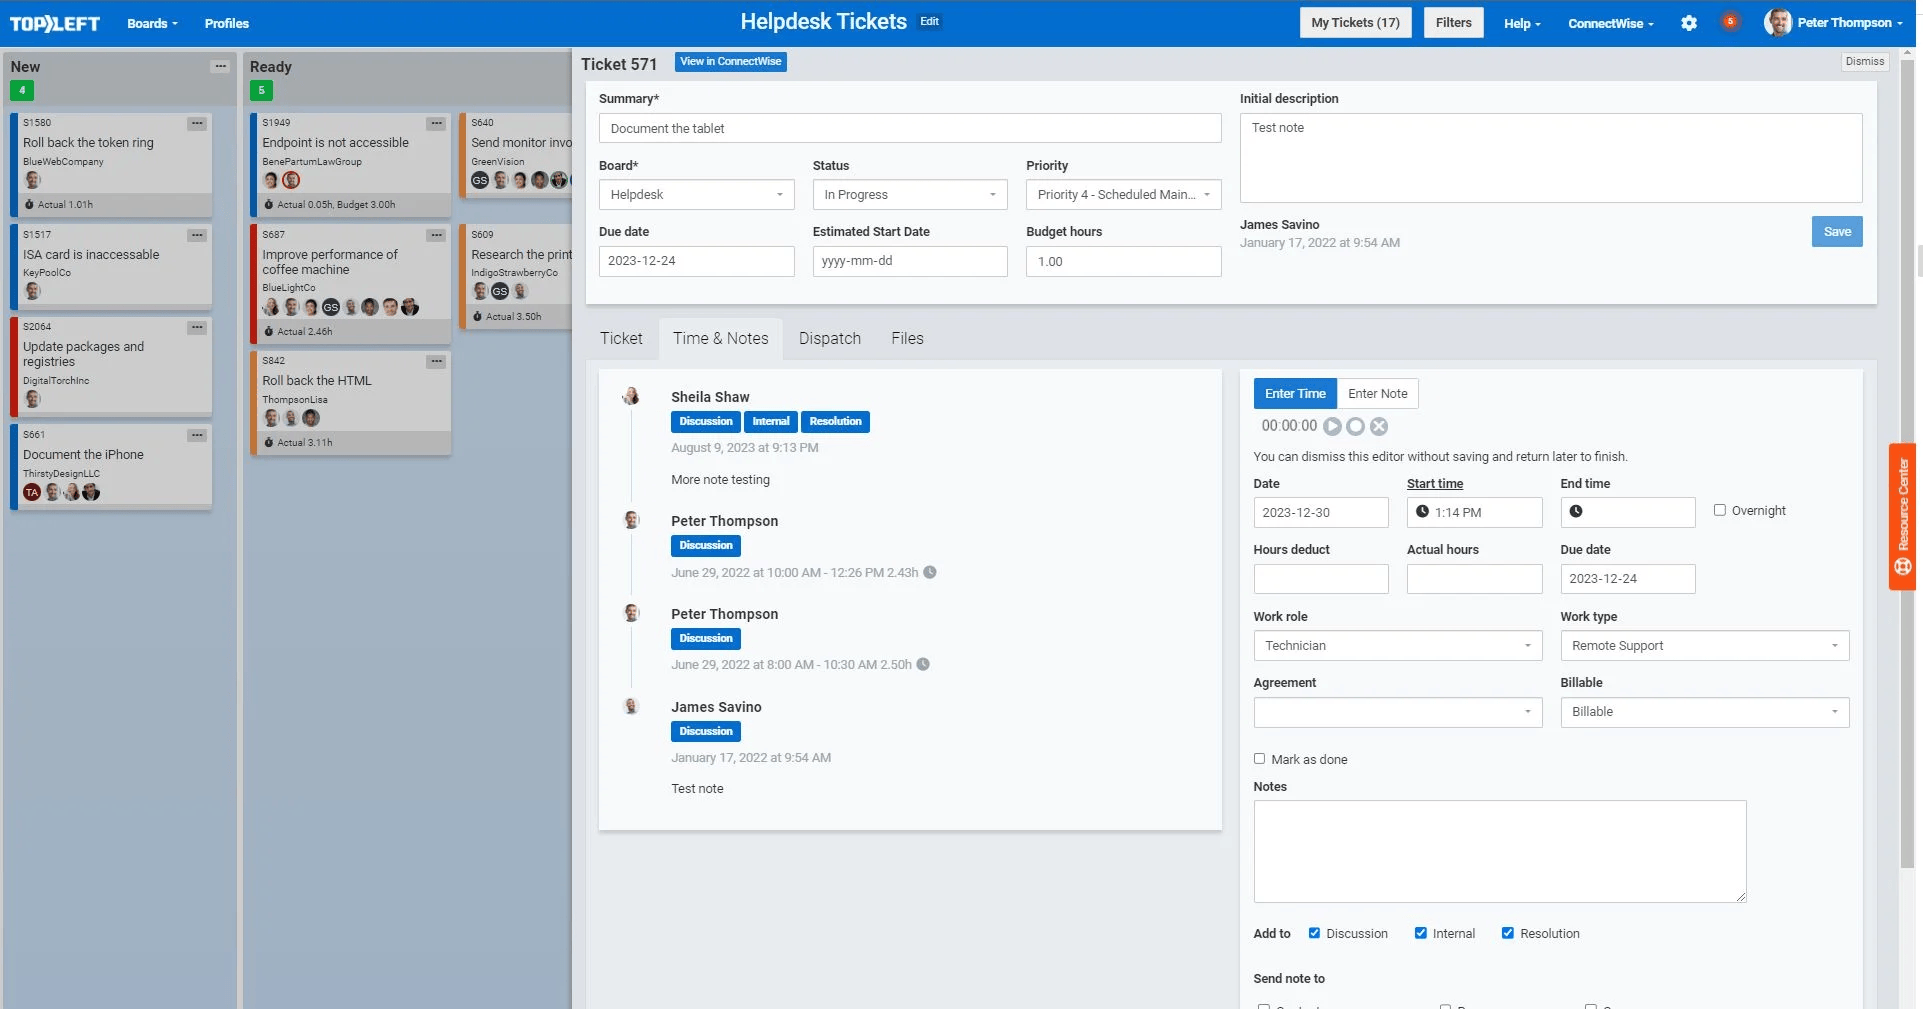Open card menu for Document the iPhone
Image resolution: width=1923 pixels, height=1009 pixels.
click(x=197, y=435)
